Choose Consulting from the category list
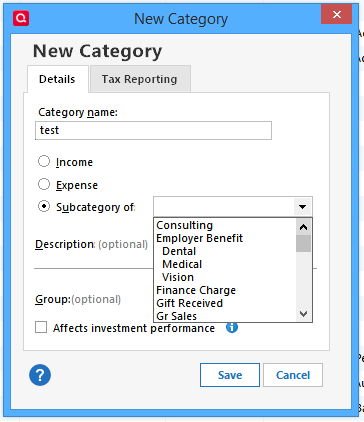This screenshot has width=364, height=422. point(184,225)
